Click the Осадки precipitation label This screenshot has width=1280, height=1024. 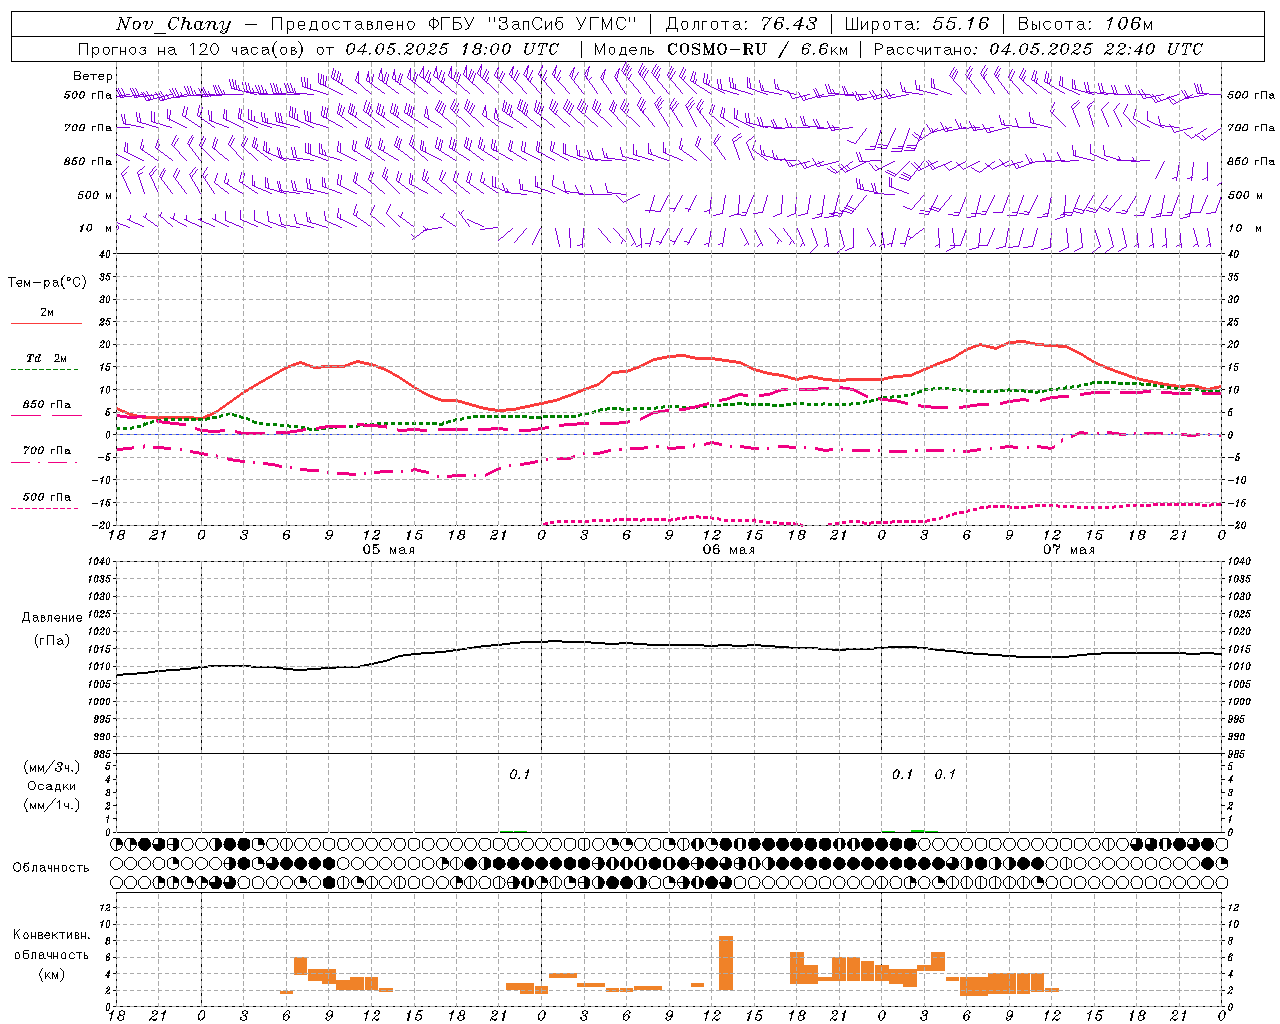[x=51, y=786]
